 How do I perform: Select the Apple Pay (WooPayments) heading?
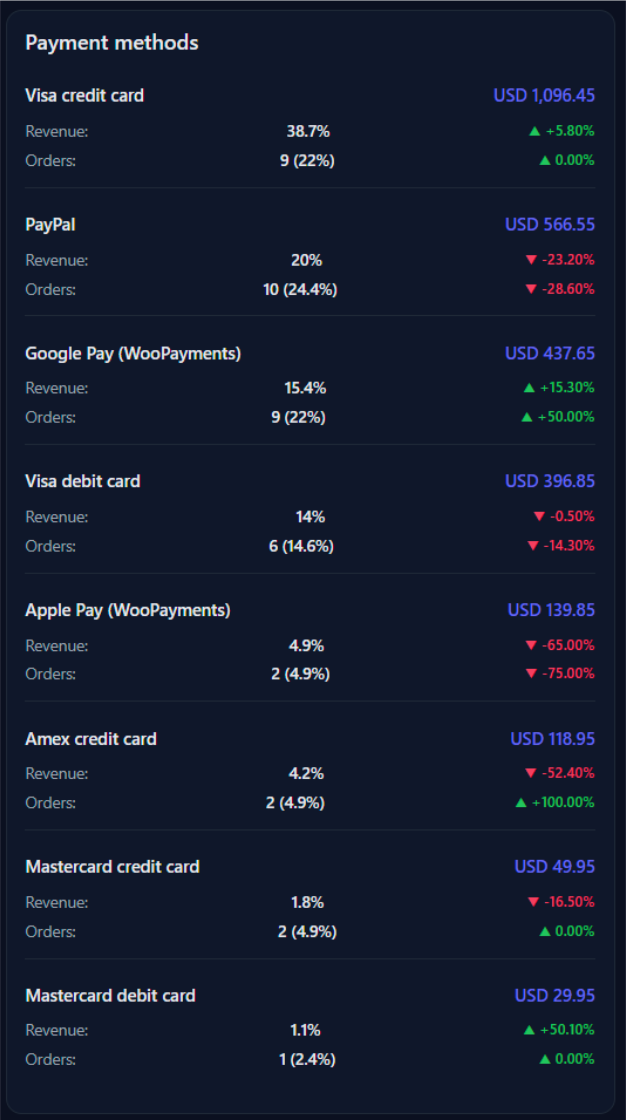click(x=128, y=610)
